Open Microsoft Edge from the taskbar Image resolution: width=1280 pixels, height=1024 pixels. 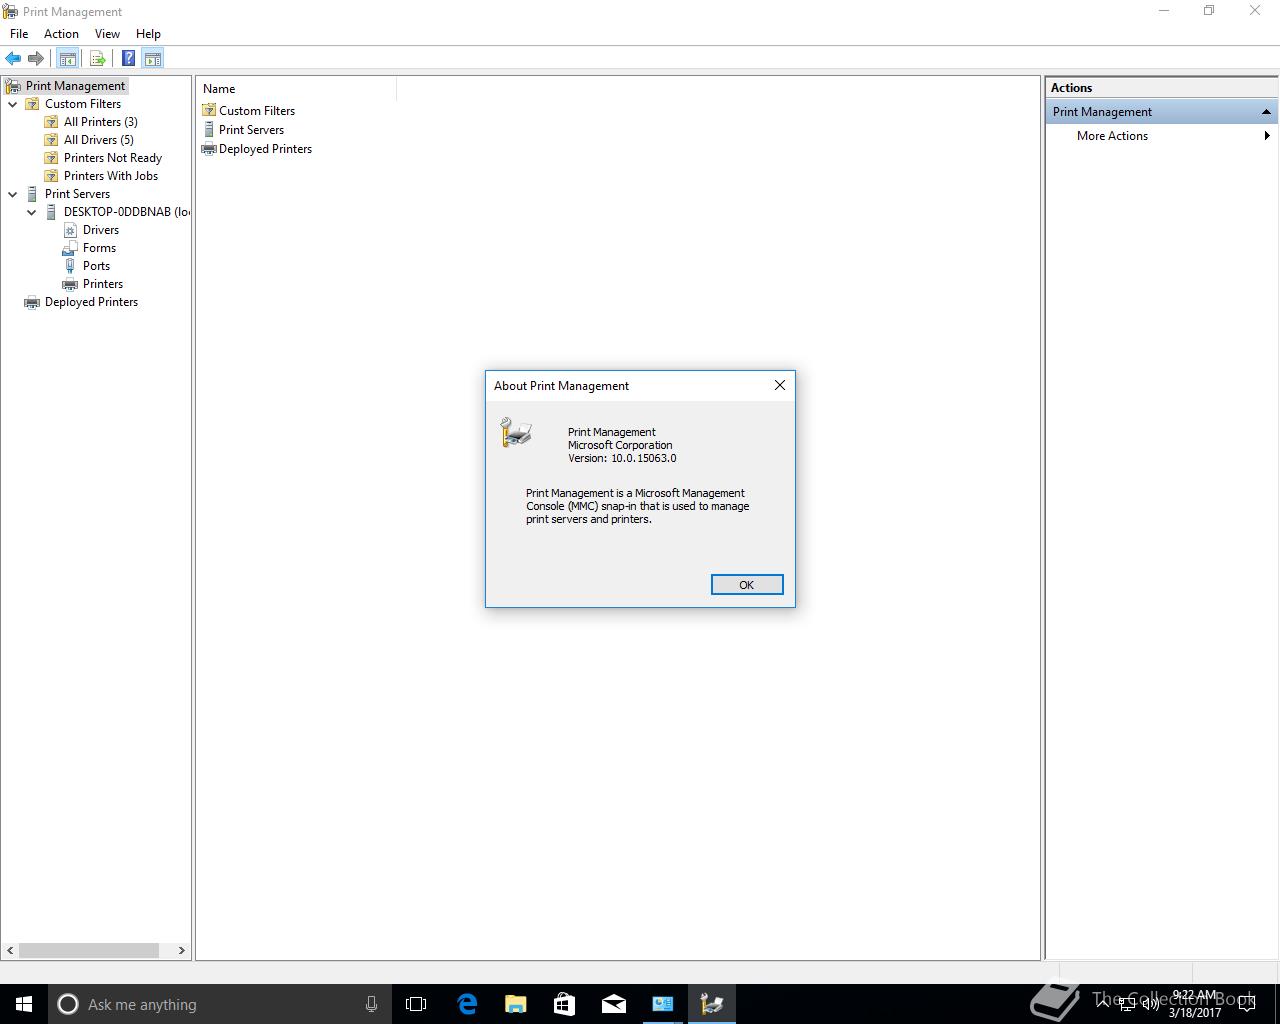point(467,1004)
